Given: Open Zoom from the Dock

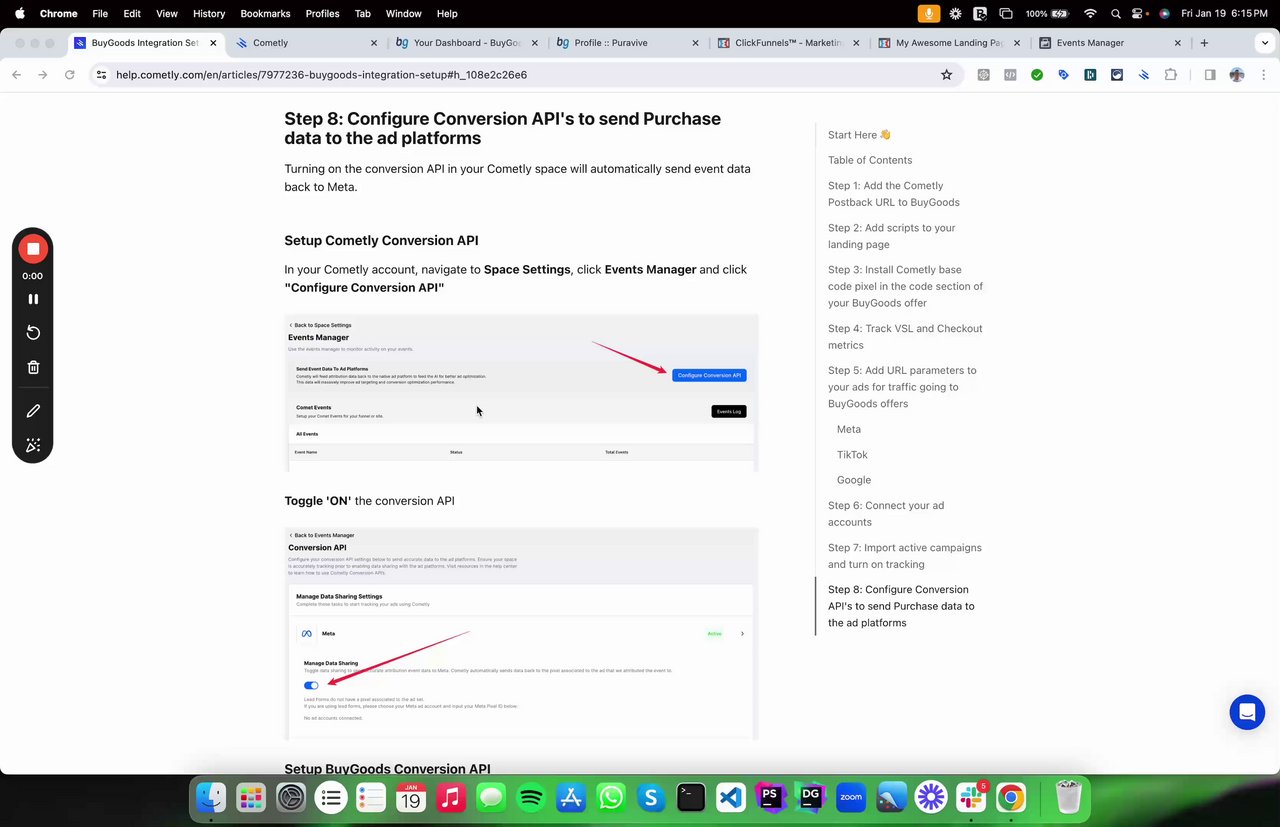Looking at the screenshot, I should click(851, 797).
